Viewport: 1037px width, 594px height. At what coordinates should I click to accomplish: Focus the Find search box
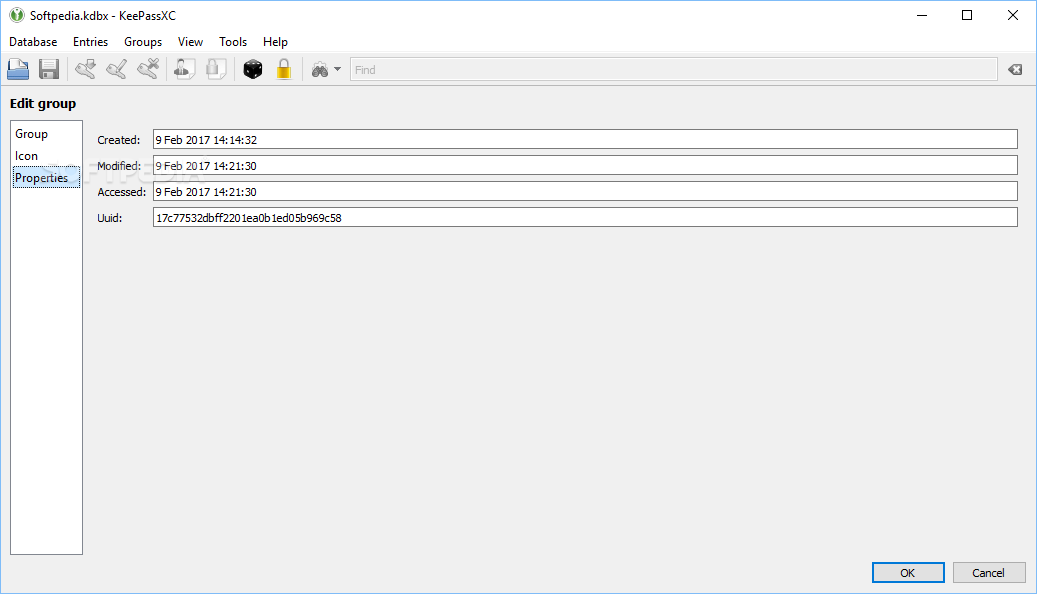click(x=673, y=69)
